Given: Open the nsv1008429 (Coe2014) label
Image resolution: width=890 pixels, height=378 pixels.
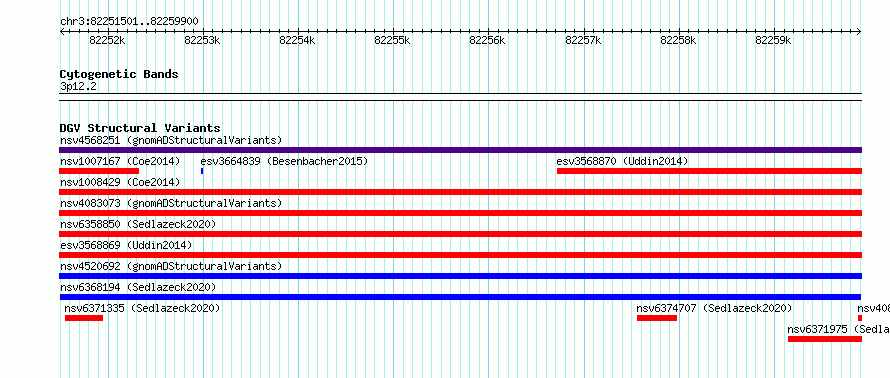Looking at the screenshot, I should tap(120, 182).
